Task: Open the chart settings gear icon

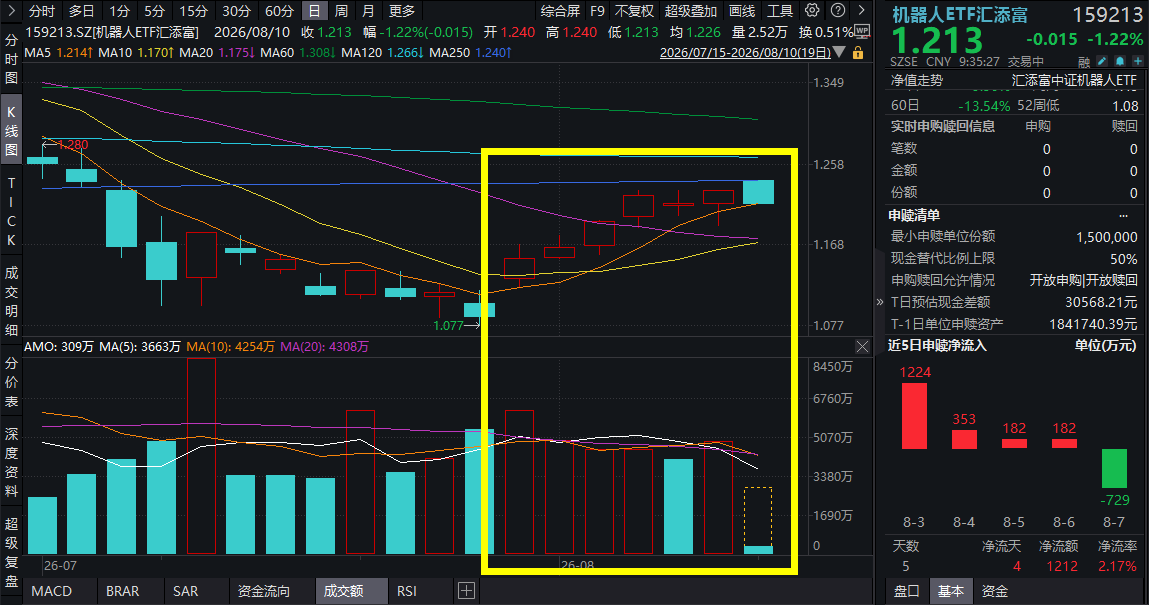Action: (812, 10)
